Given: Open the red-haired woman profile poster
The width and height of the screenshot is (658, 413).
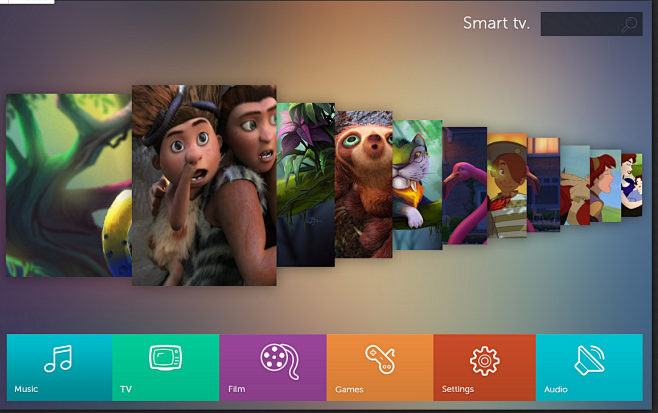Looking at the screenshot, I should click(x=605, y=186).
